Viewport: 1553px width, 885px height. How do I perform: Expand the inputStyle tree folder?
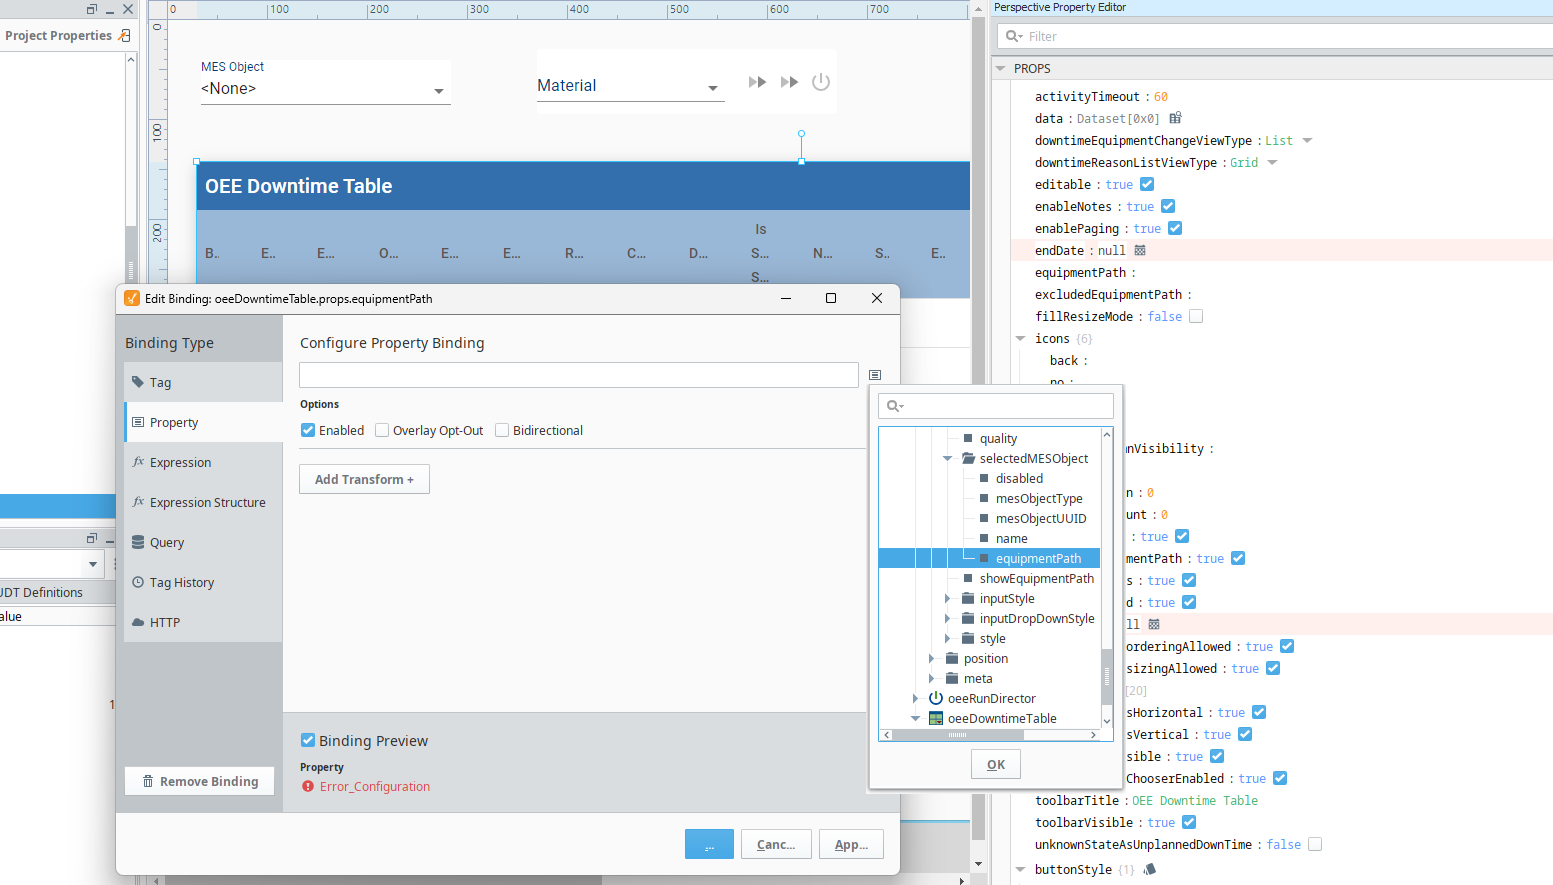pyautogui.click(x=947, y=599)
